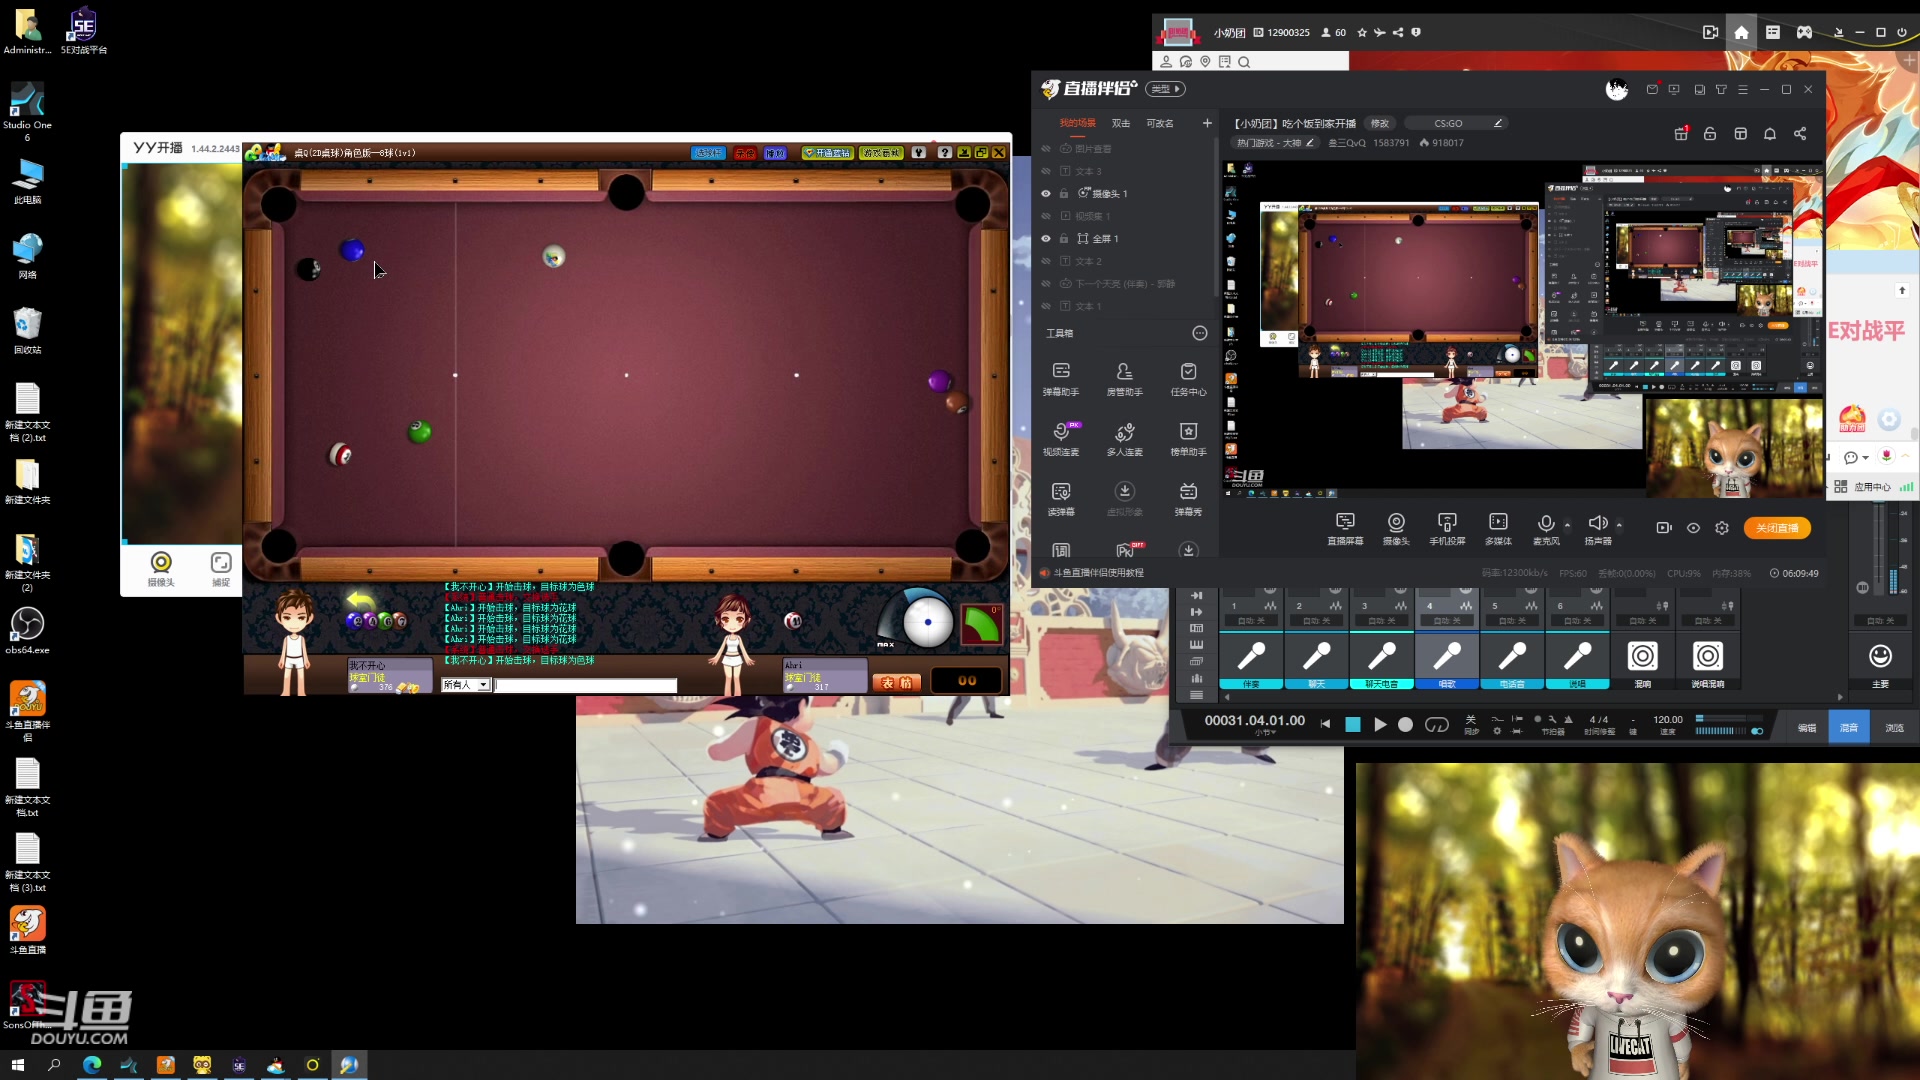Click the share icon in 直播伴侣
The height and width of the screenshot is (1080, 1920).
click(1800, 134)
